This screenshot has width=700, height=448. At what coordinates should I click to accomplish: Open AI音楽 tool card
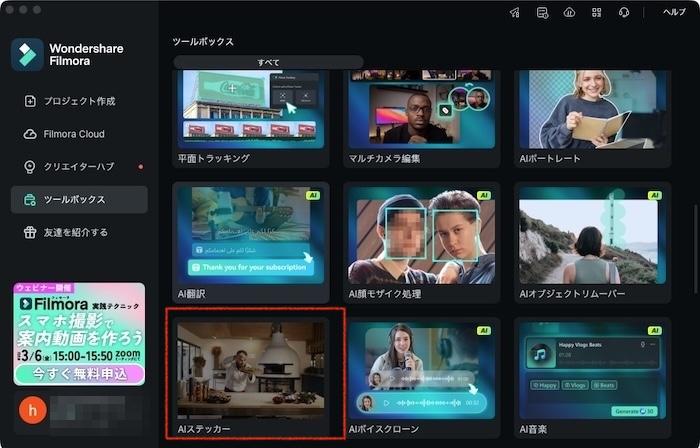(592, 377)
